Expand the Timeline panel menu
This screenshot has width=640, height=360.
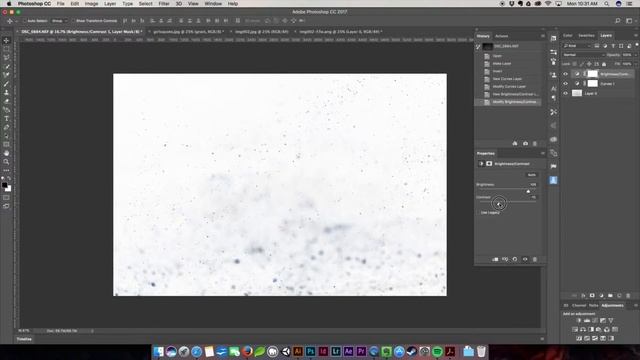[542, 339]
